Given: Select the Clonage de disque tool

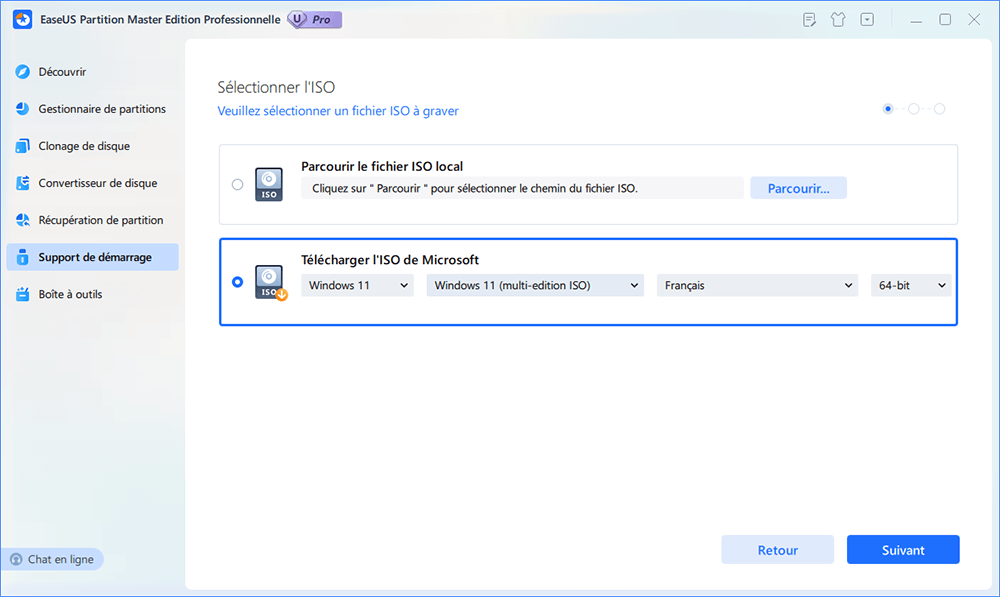Looking at the screenshot, I should 77,145.
